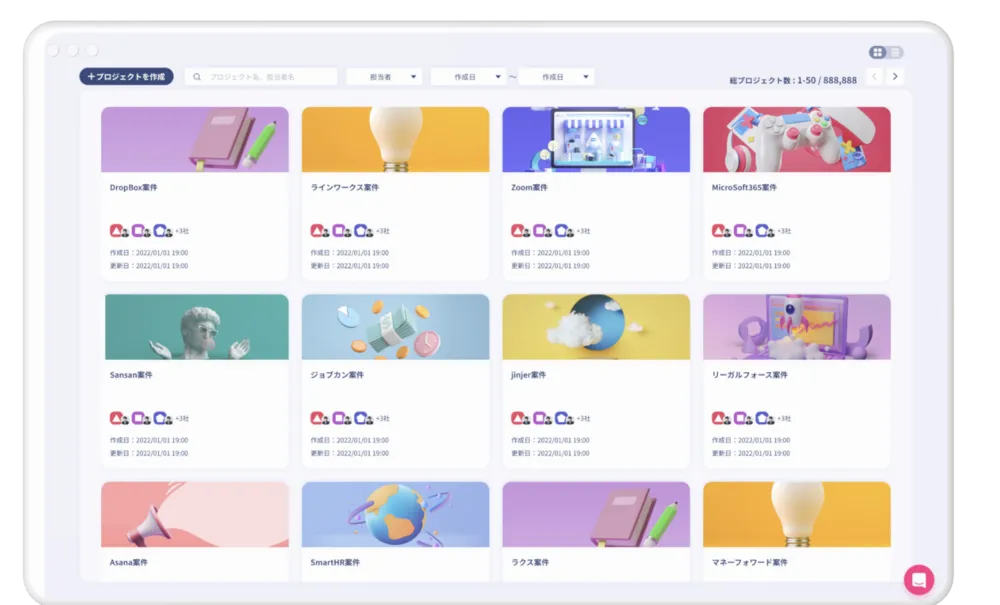Click purple square company icon on MicroSoft365案件

pos(740,230)
